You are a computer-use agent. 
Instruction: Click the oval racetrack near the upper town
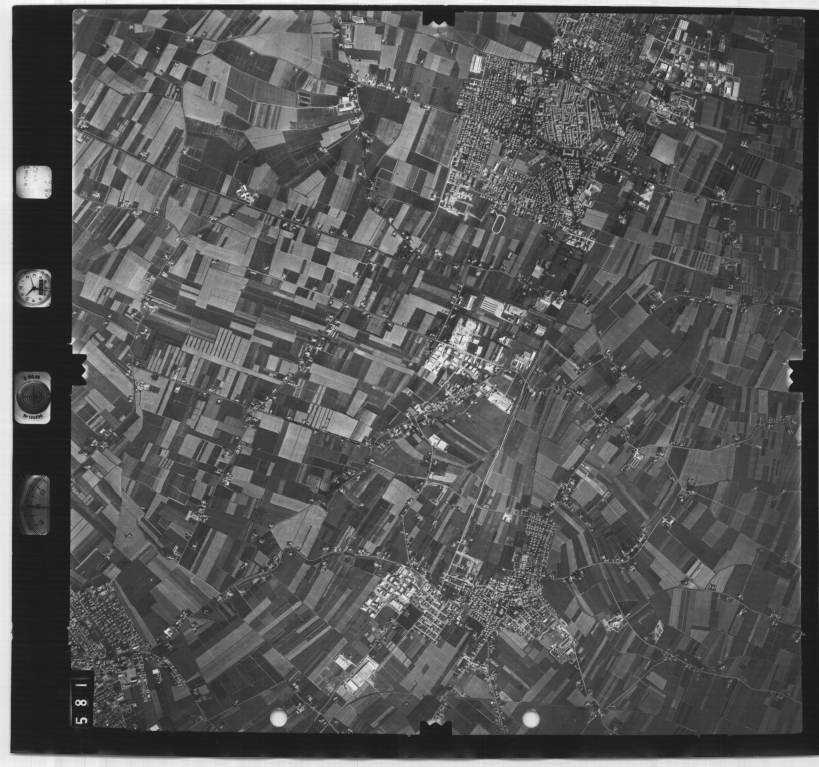coord(499,225)
